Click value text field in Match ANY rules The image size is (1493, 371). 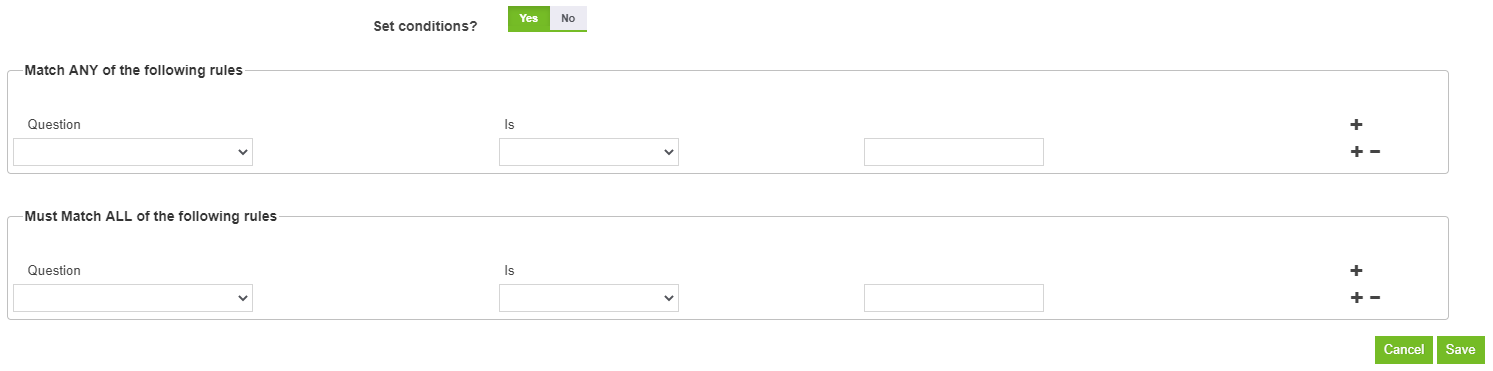pyautogui.click(x=954, y=152)
